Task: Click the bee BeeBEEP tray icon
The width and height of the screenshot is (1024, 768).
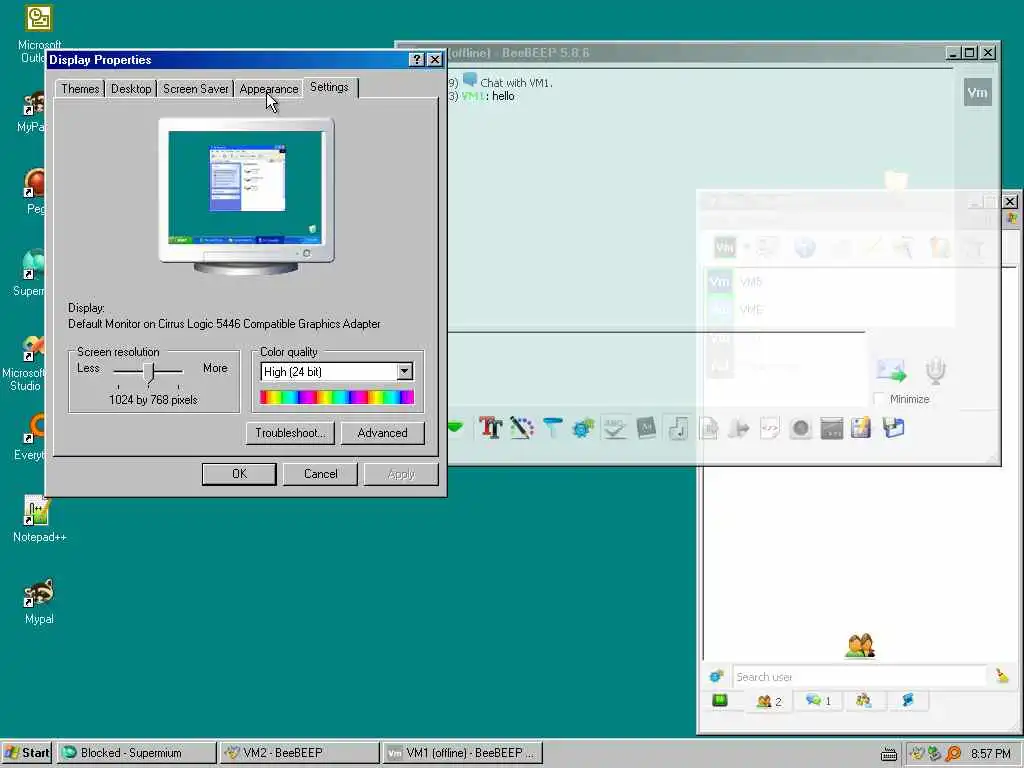Action: 918,754
